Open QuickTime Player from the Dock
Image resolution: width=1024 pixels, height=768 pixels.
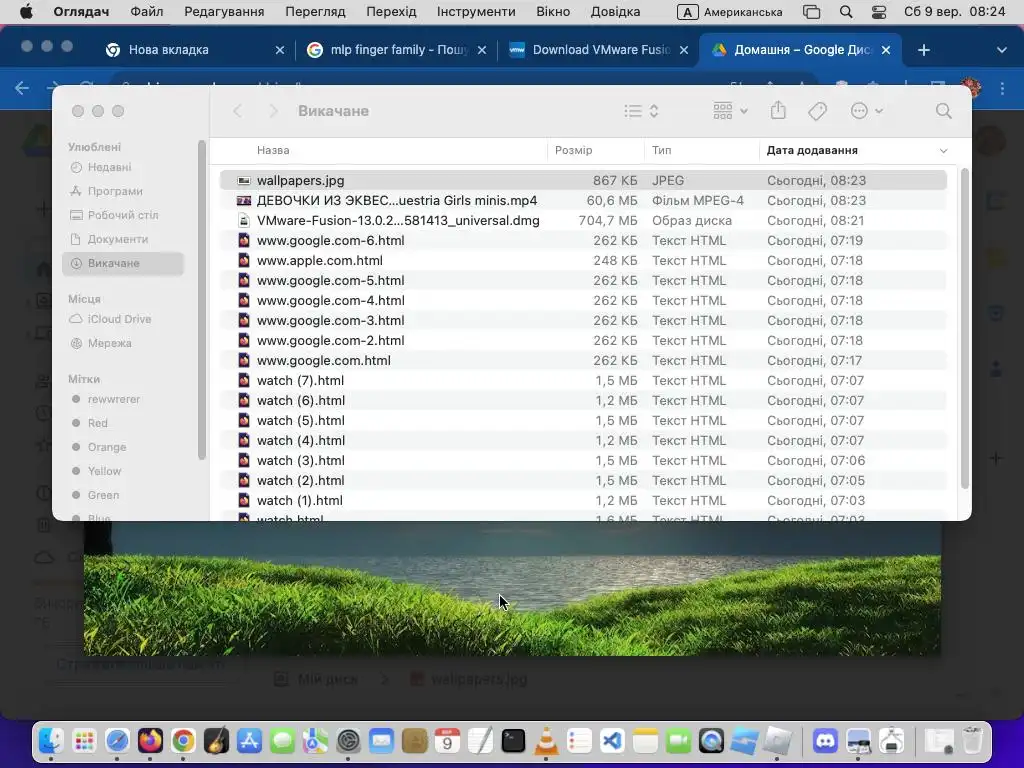(711, 741)
